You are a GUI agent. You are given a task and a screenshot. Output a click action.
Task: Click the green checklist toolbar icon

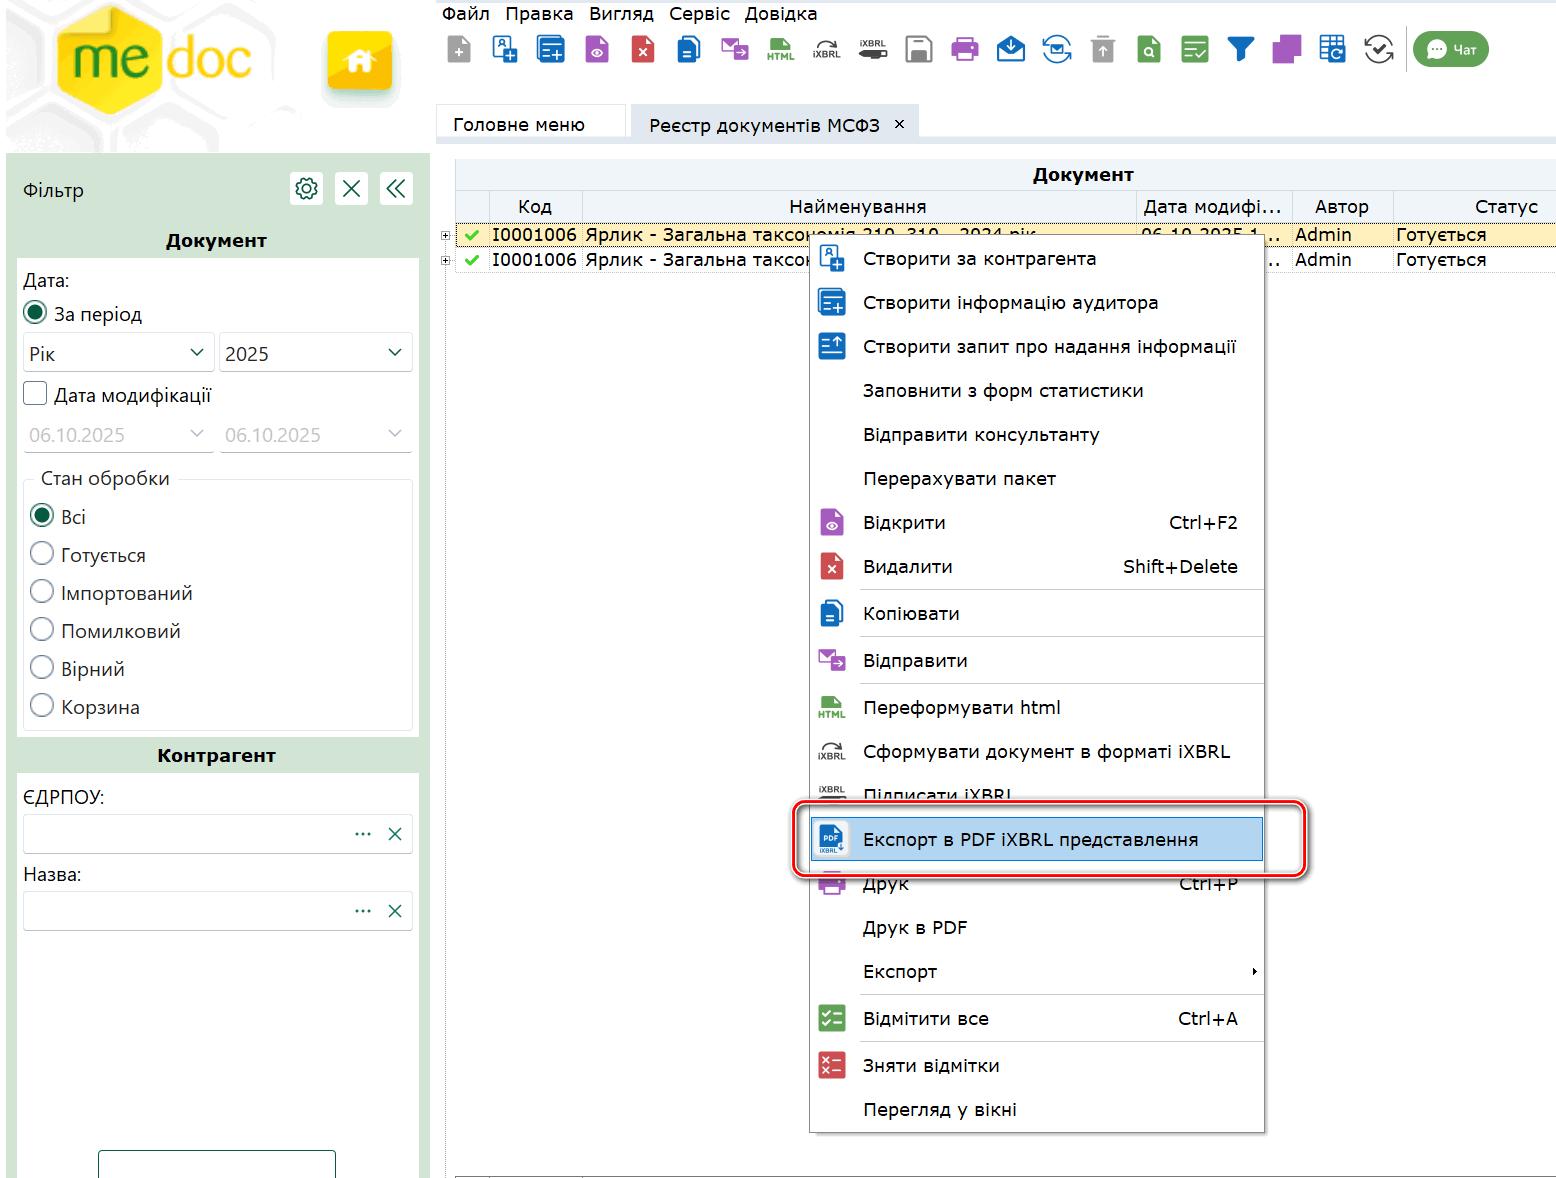pos(1195,49)
